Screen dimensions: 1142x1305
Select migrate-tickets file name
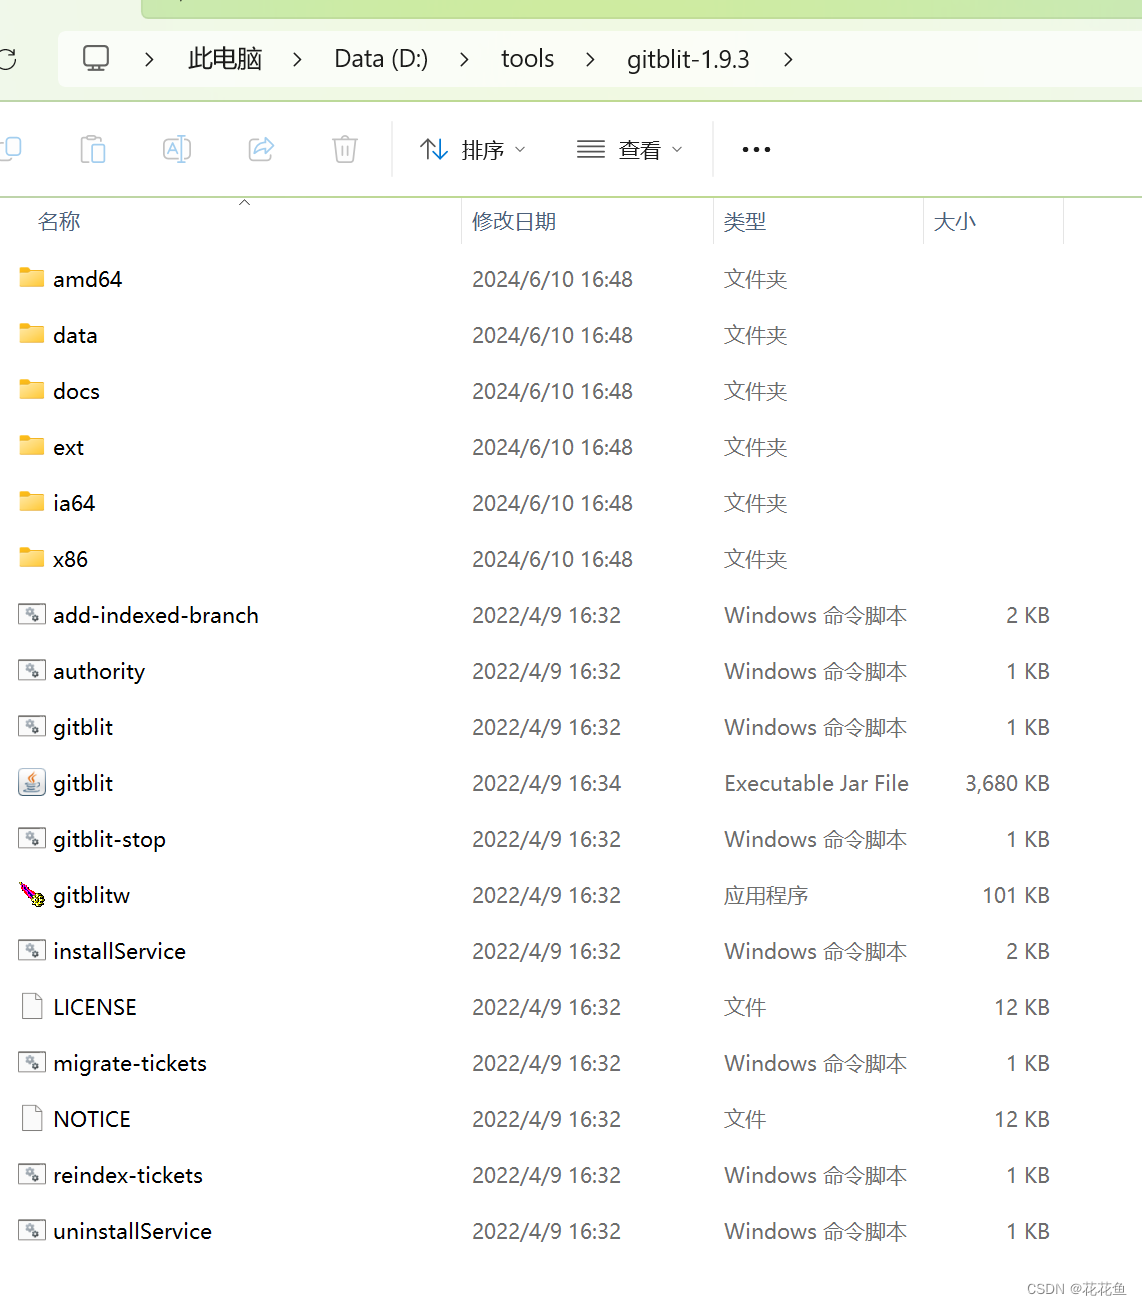(x=130, y=1063)
